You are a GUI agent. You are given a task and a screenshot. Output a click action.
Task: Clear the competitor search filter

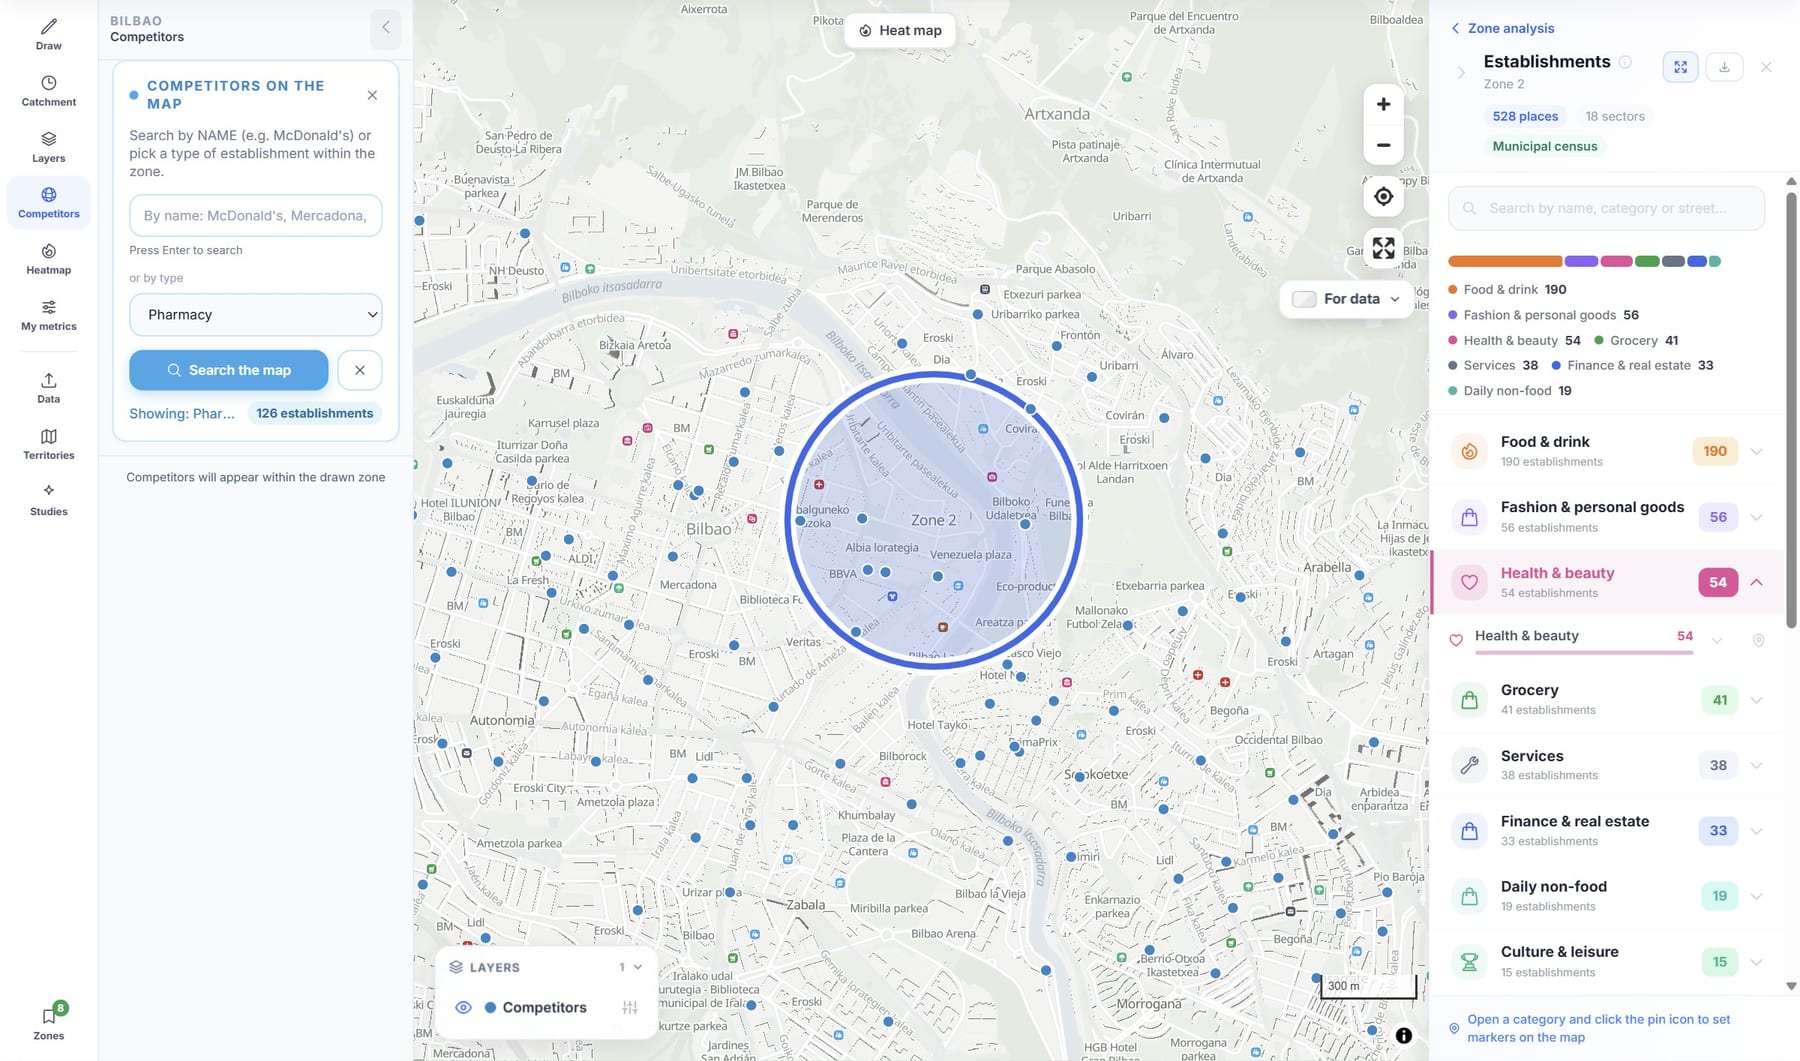coord(359,370)
